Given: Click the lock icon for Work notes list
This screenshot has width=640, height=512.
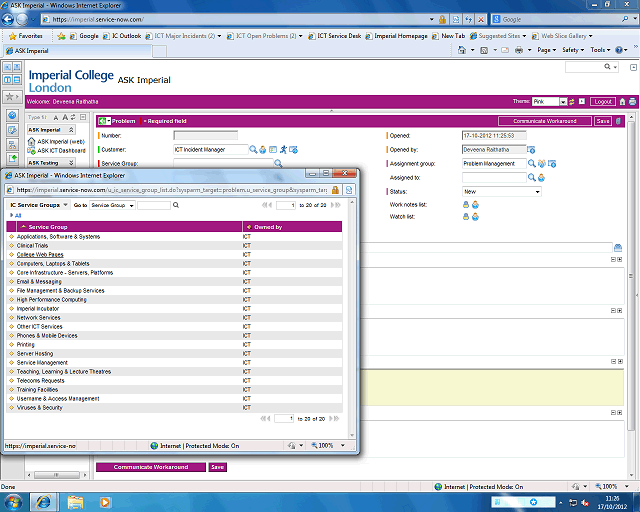Looking at the screenshot, I should click(465, 204).
